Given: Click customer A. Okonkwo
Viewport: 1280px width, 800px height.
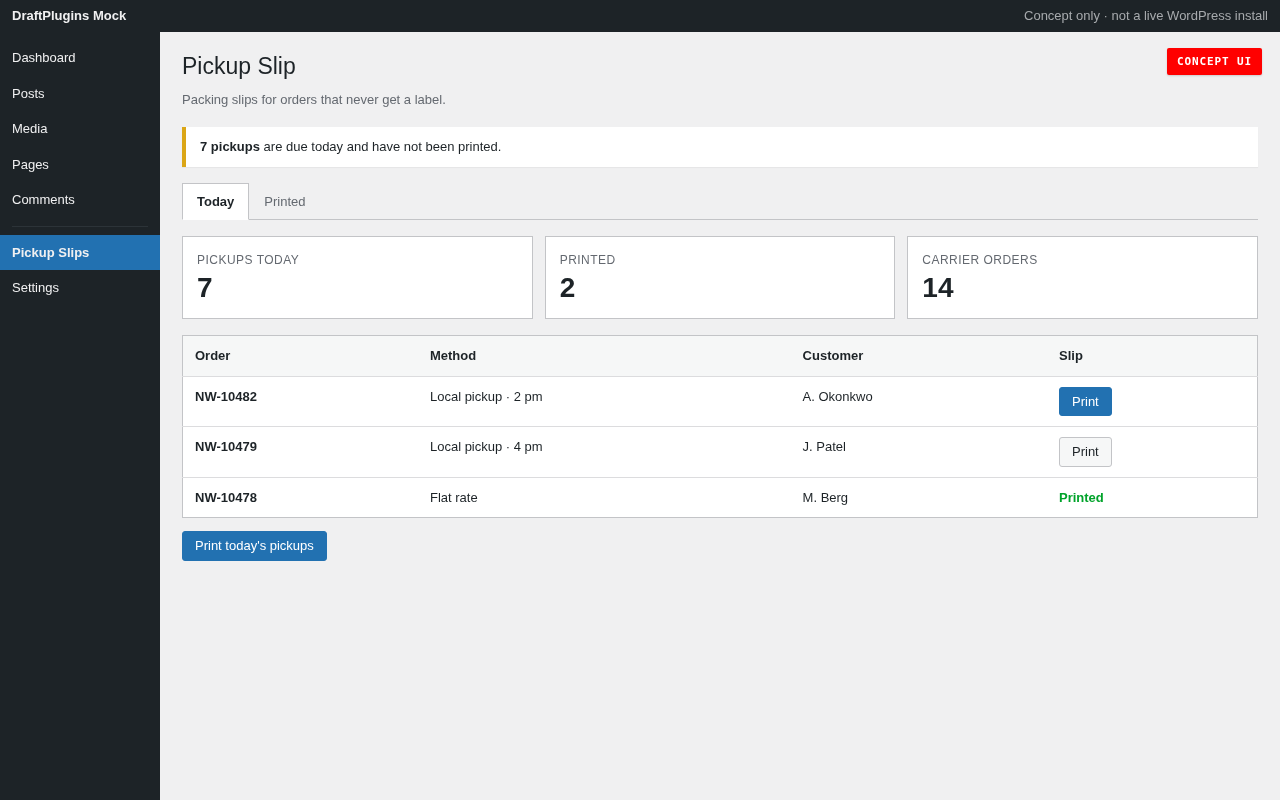Looking at the screenshot, I should point(837,397).
